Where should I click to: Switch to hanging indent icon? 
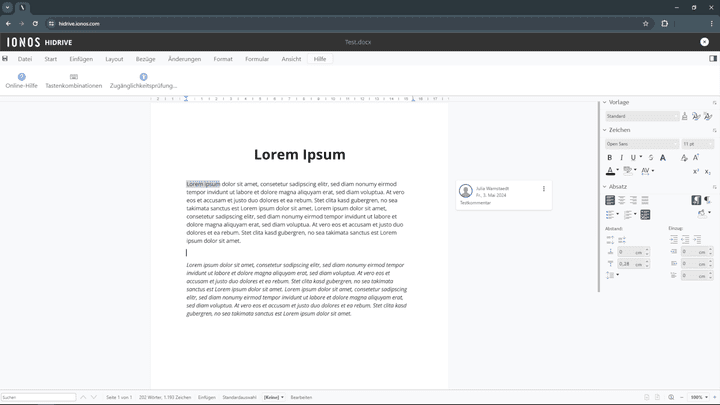[697, 239]
